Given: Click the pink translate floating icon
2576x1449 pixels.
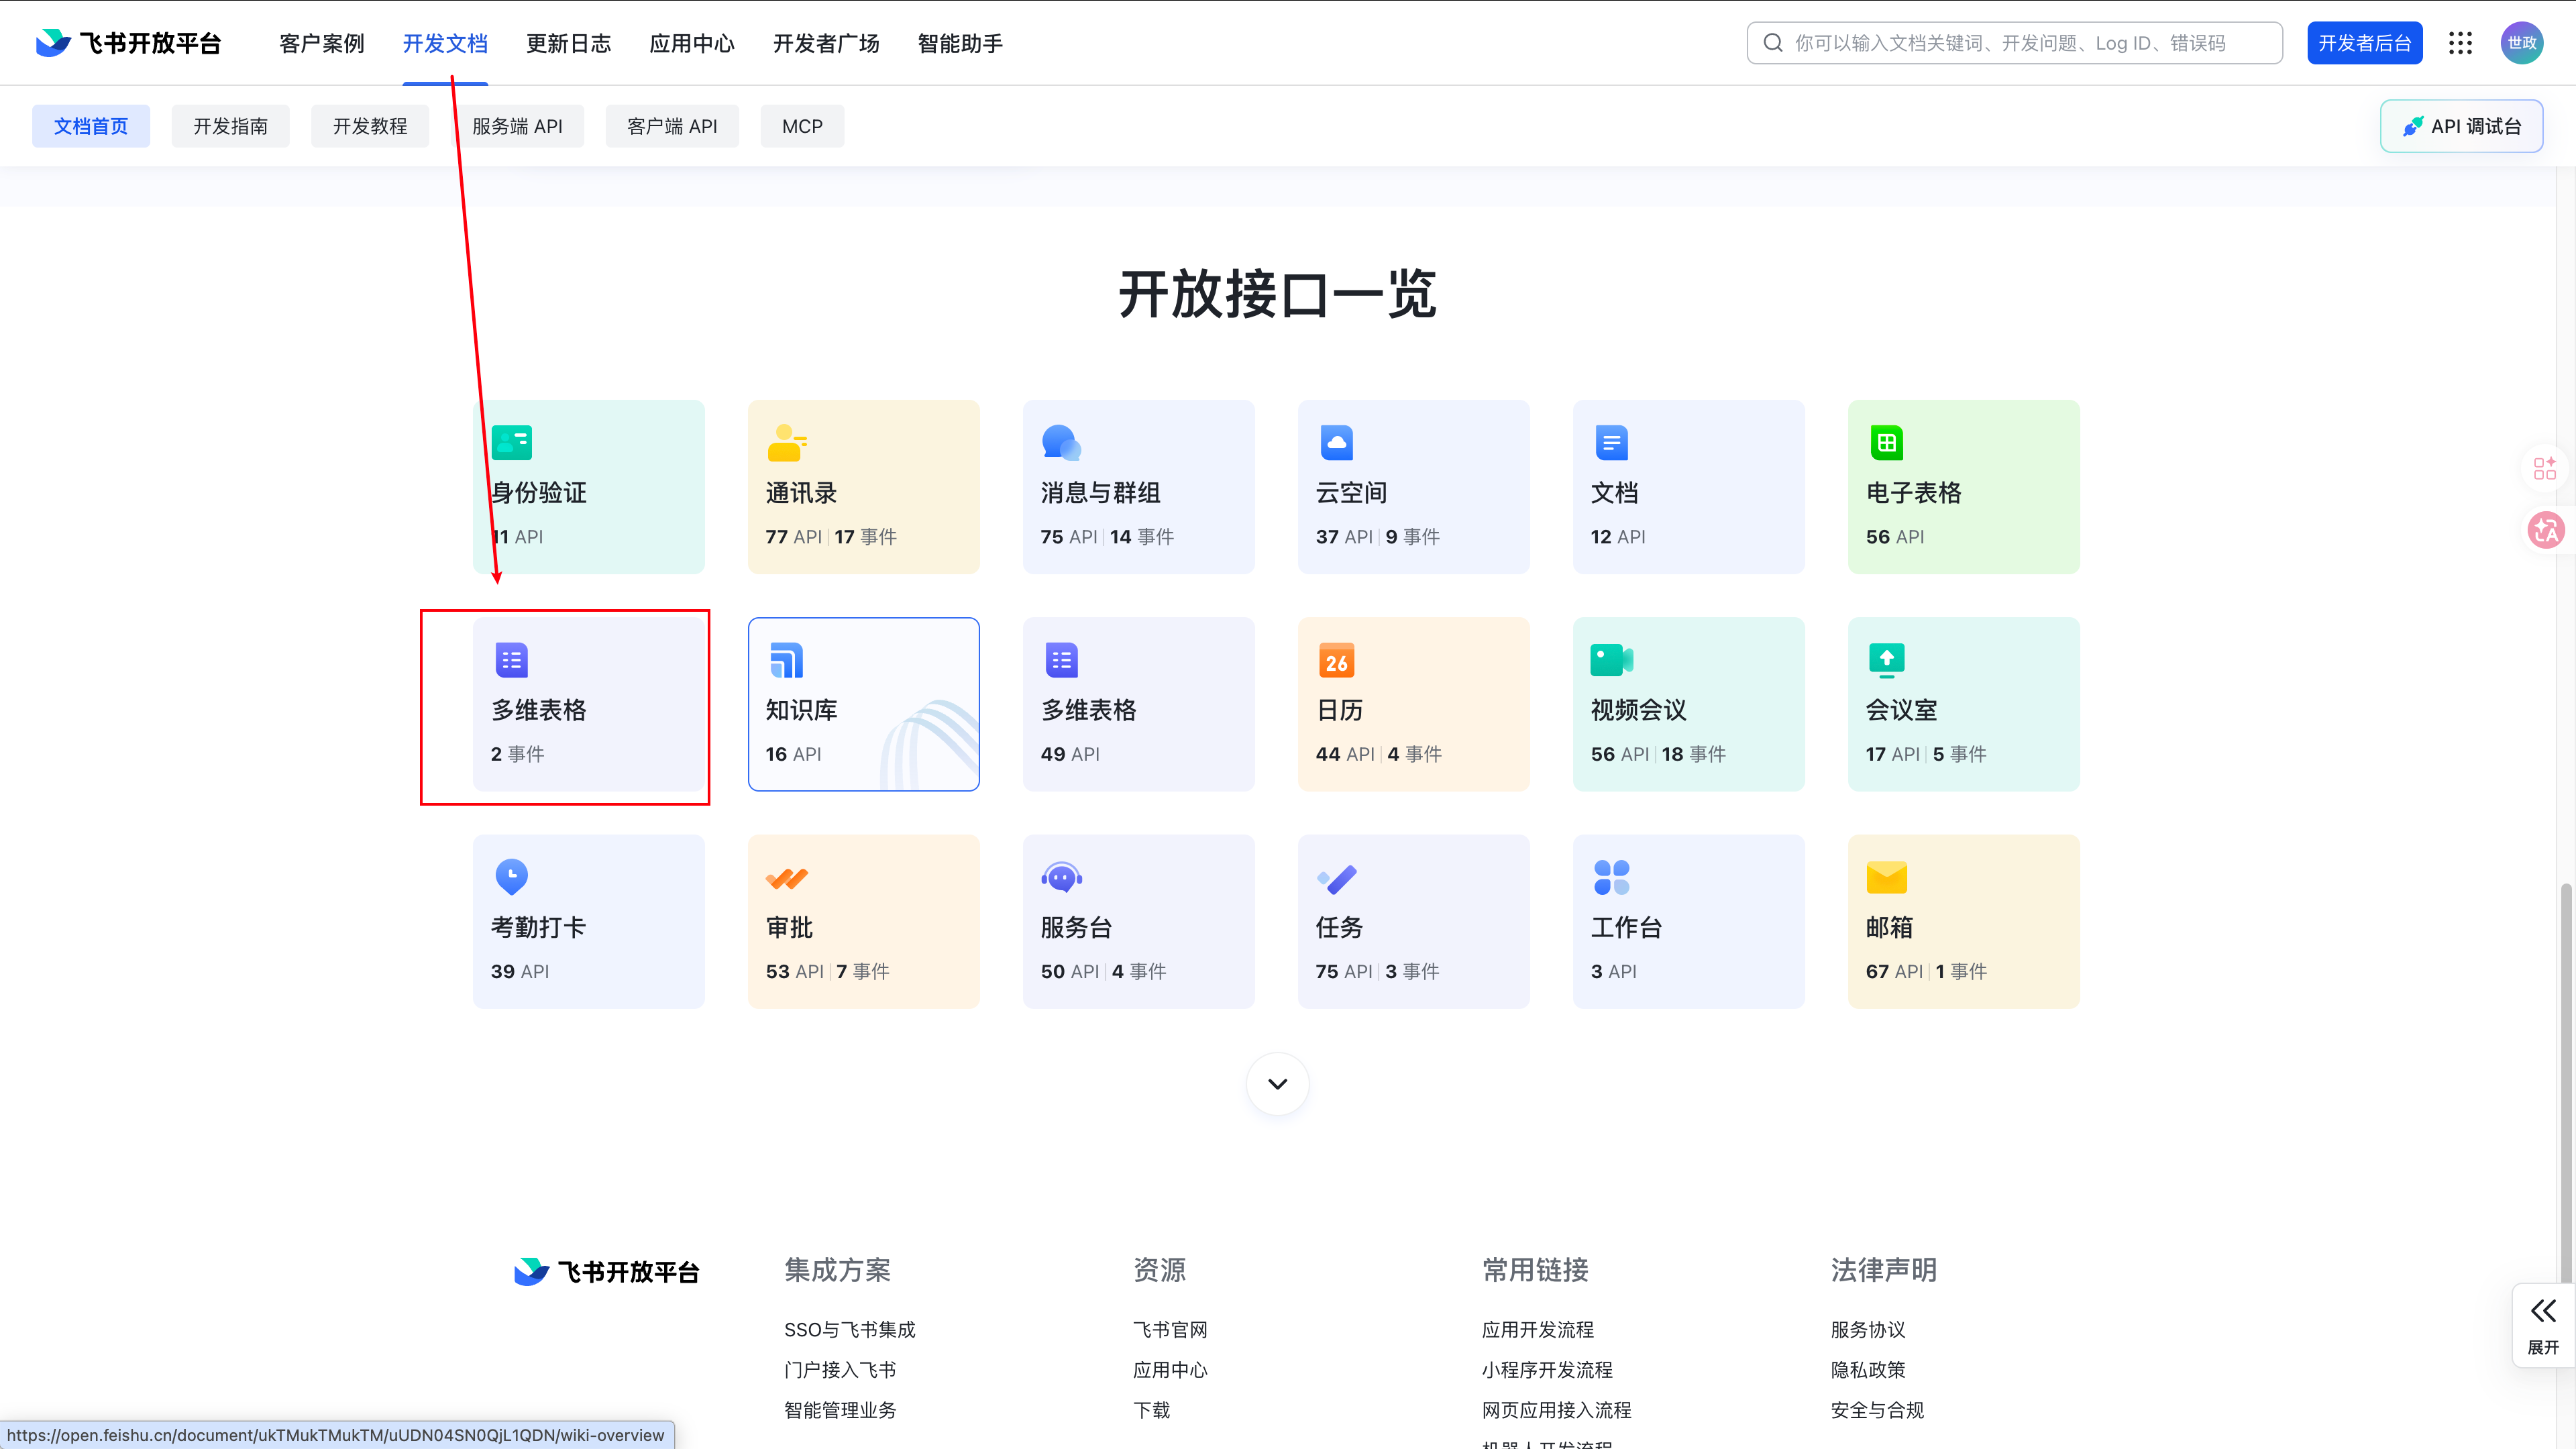Looking at the screenshot, I should (x=2545, y=530).
